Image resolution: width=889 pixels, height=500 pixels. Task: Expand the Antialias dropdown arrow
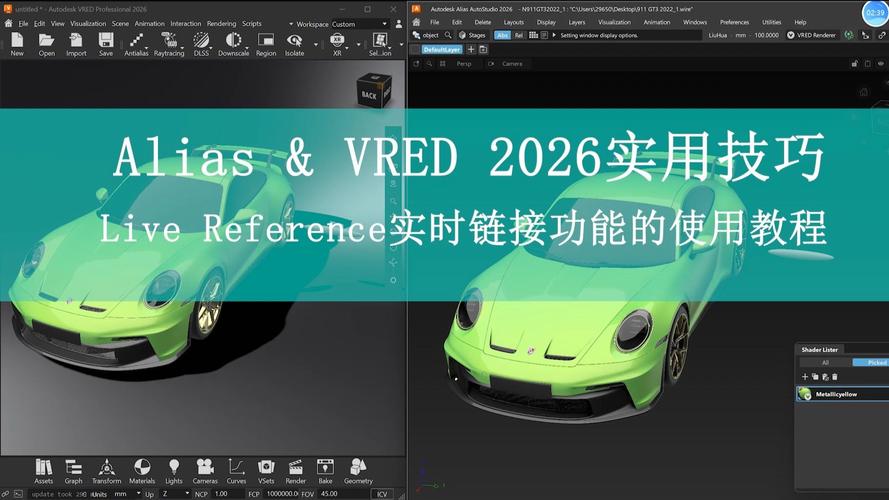tap(146, 48)
